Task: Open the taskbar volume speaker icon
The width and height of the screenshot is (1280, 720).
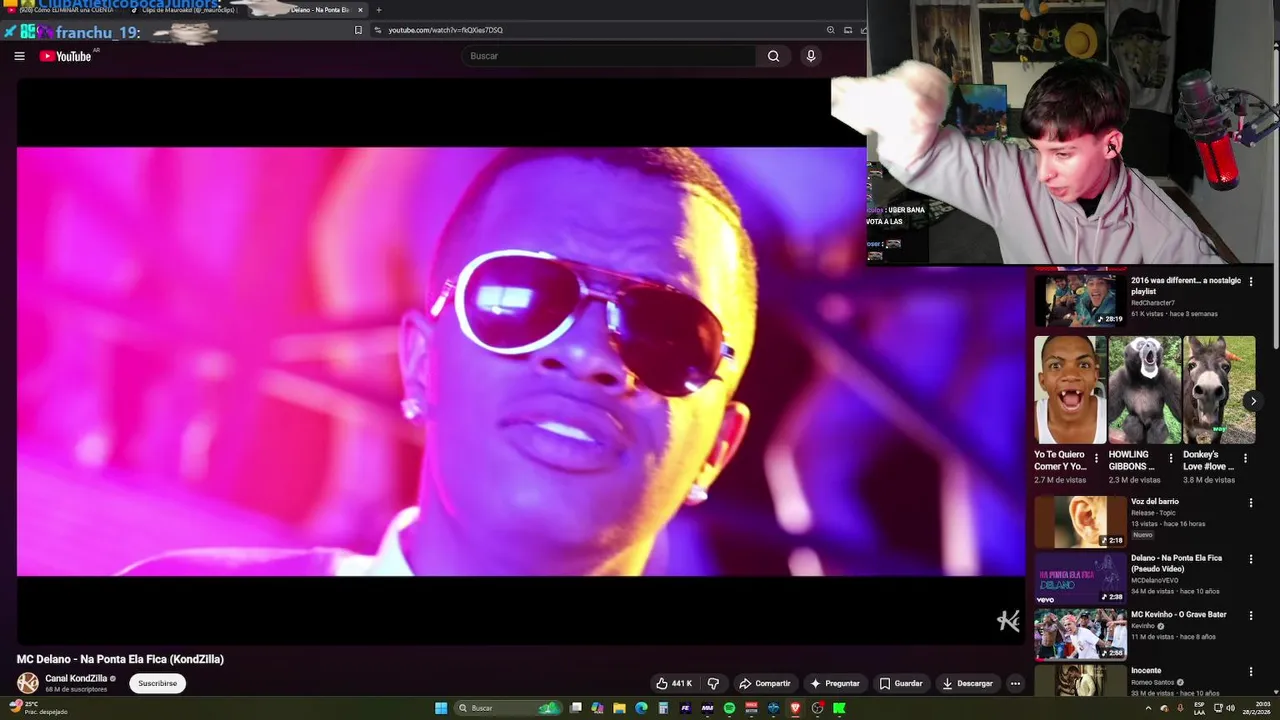Action: [1231, 708]
